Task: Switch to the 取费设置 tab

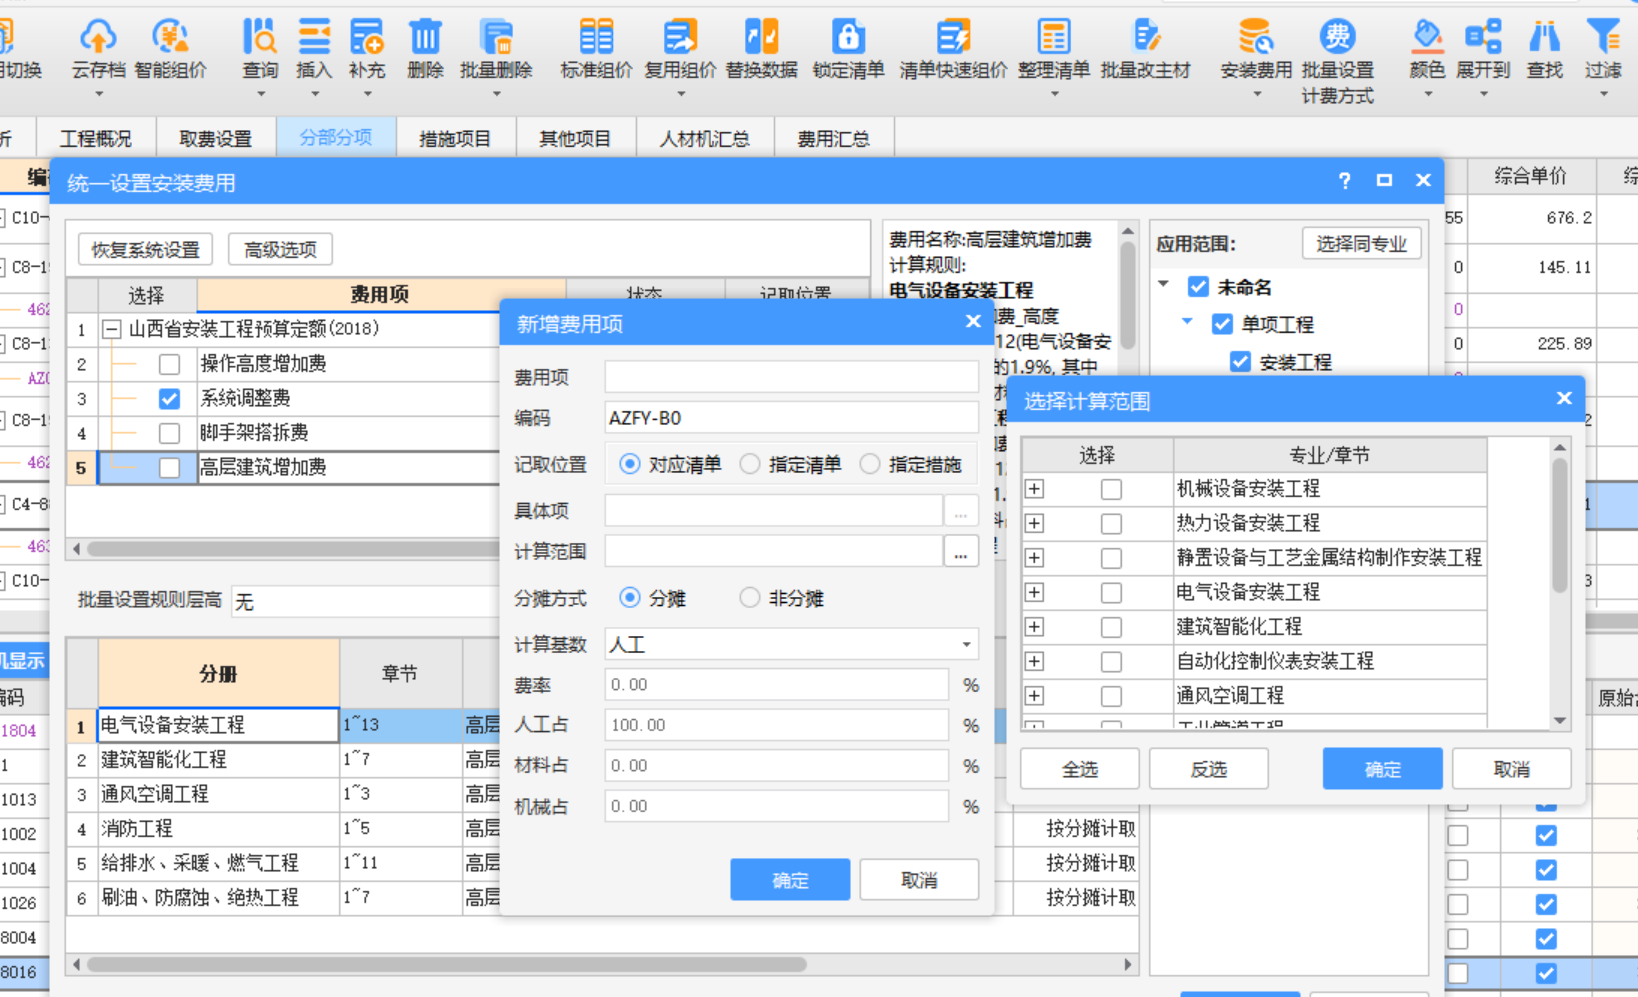Action: pos(215,138)
